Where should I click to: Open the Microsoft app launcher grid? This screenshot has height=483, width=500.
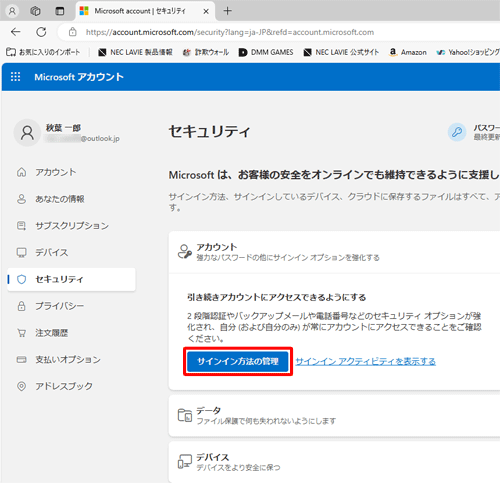[x=15, y=77]
